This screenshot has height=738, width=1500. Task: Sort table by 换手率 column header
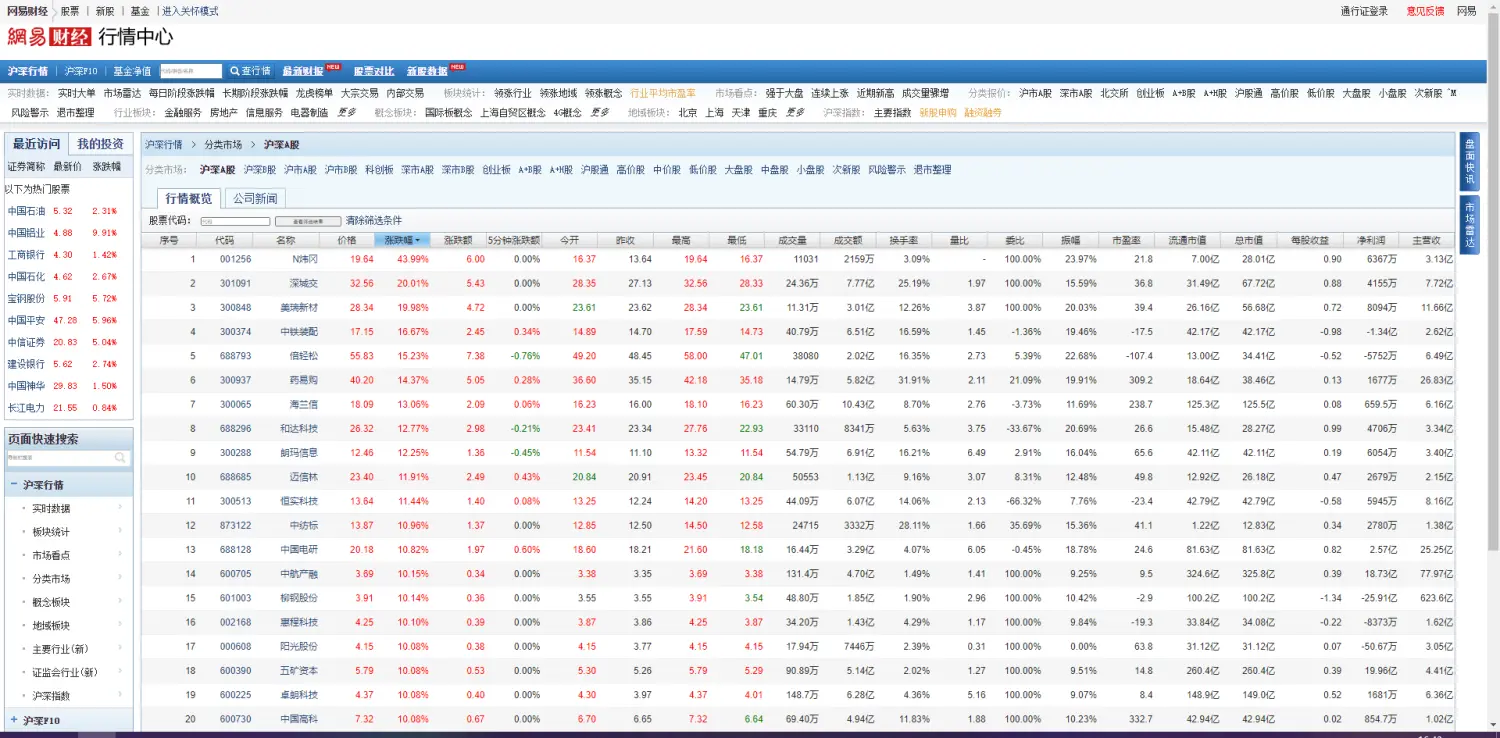click(904, 240)
